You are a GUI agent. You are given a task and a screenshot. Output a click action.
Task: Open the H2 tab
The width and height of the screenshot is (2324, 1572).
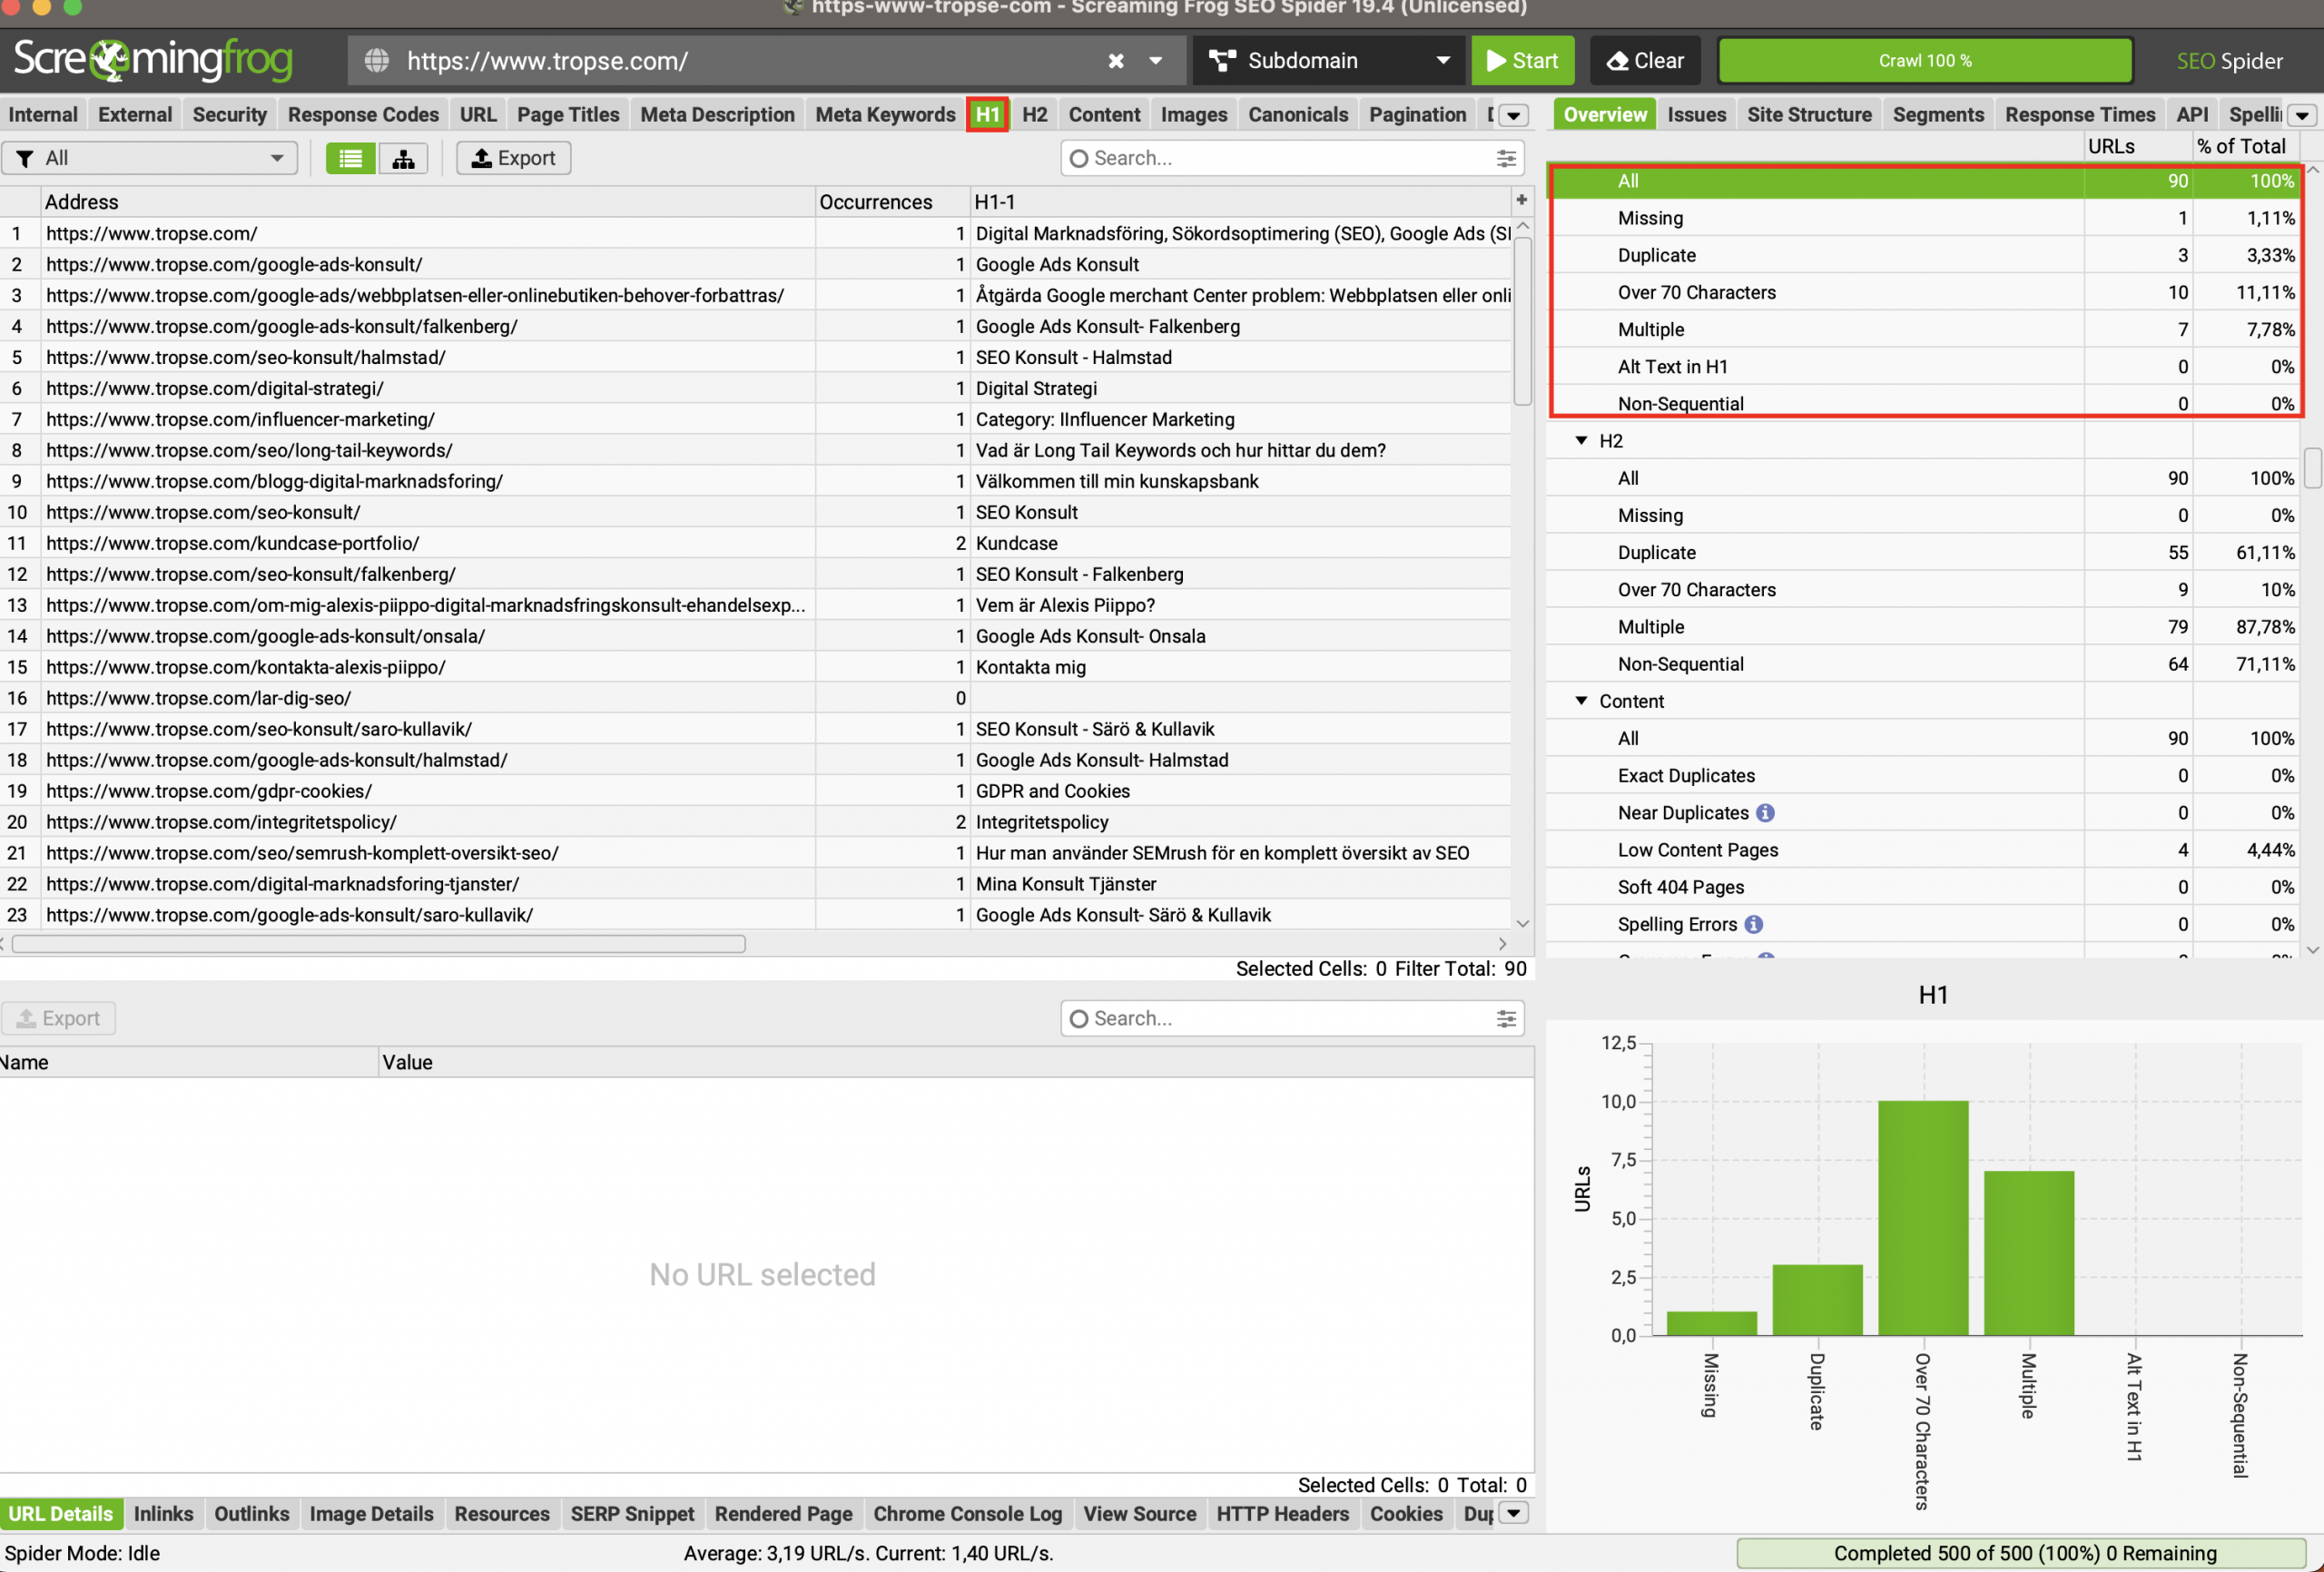click(1034, 115)
